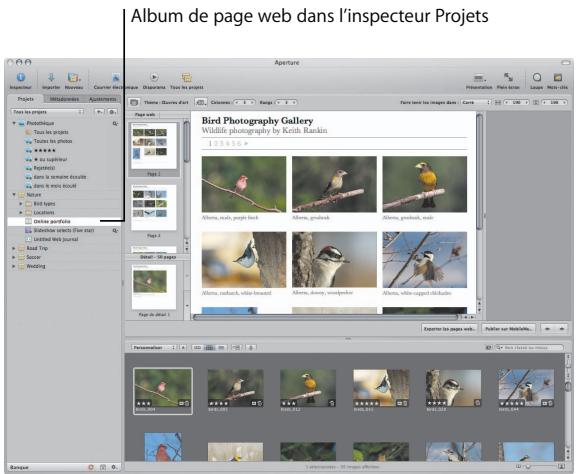Click the web page vertical scrollbar

click(479, 173)
